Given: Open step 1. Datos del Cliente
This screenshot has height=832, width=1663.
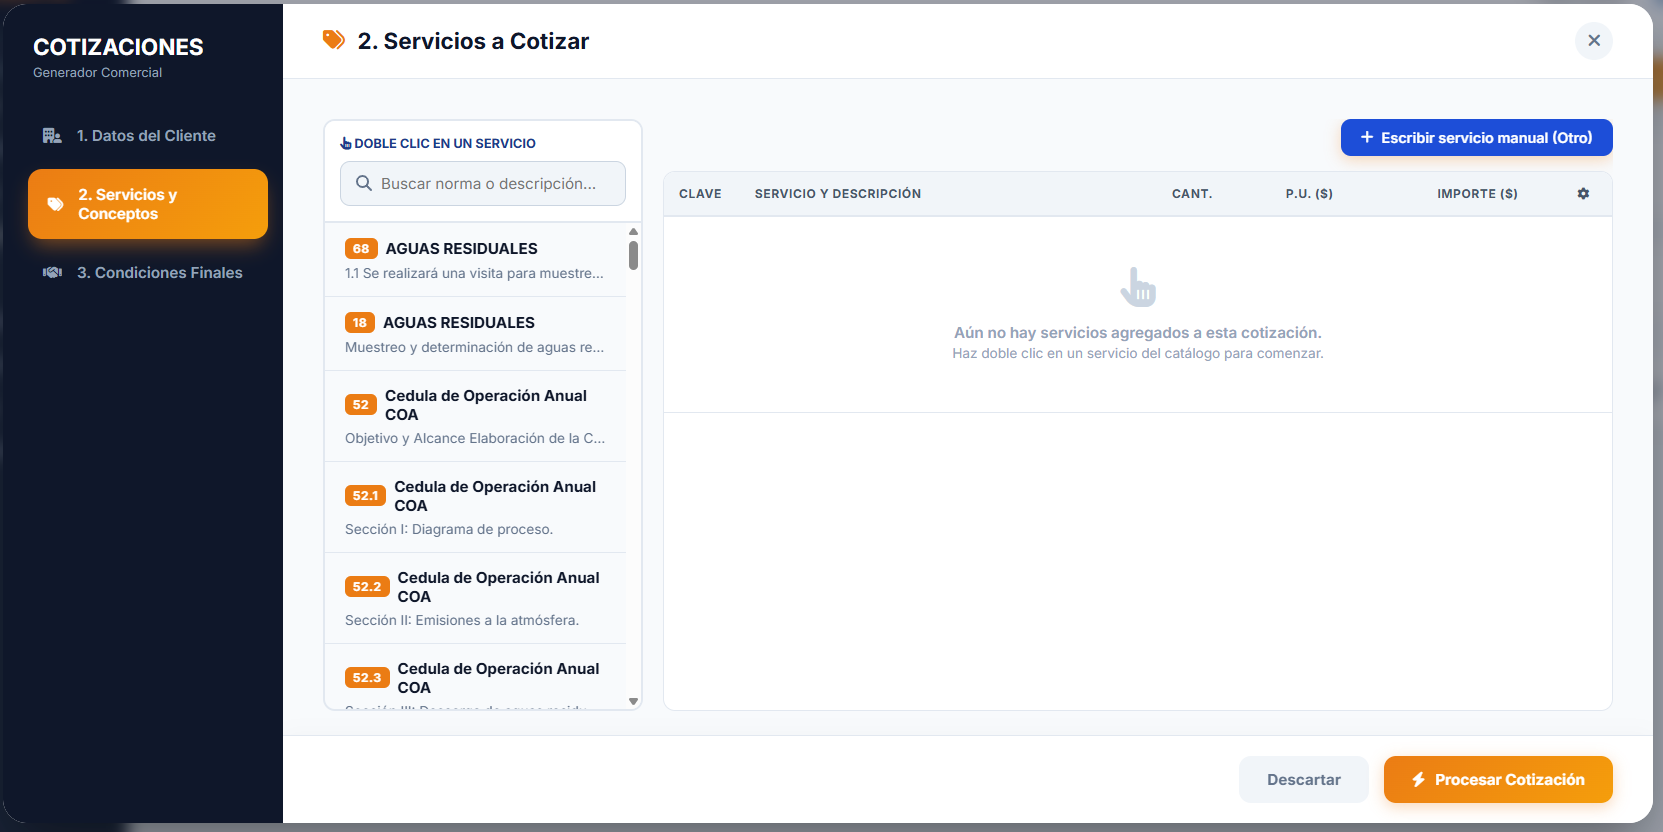Looking at the screenshot, I should pos(148,136).
